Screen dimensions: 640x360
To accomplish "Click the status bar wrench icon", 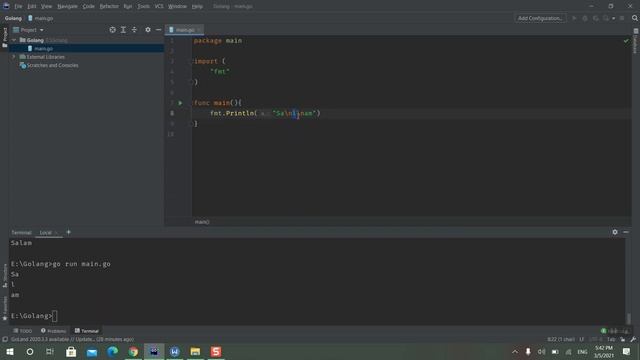I will 633,339.
